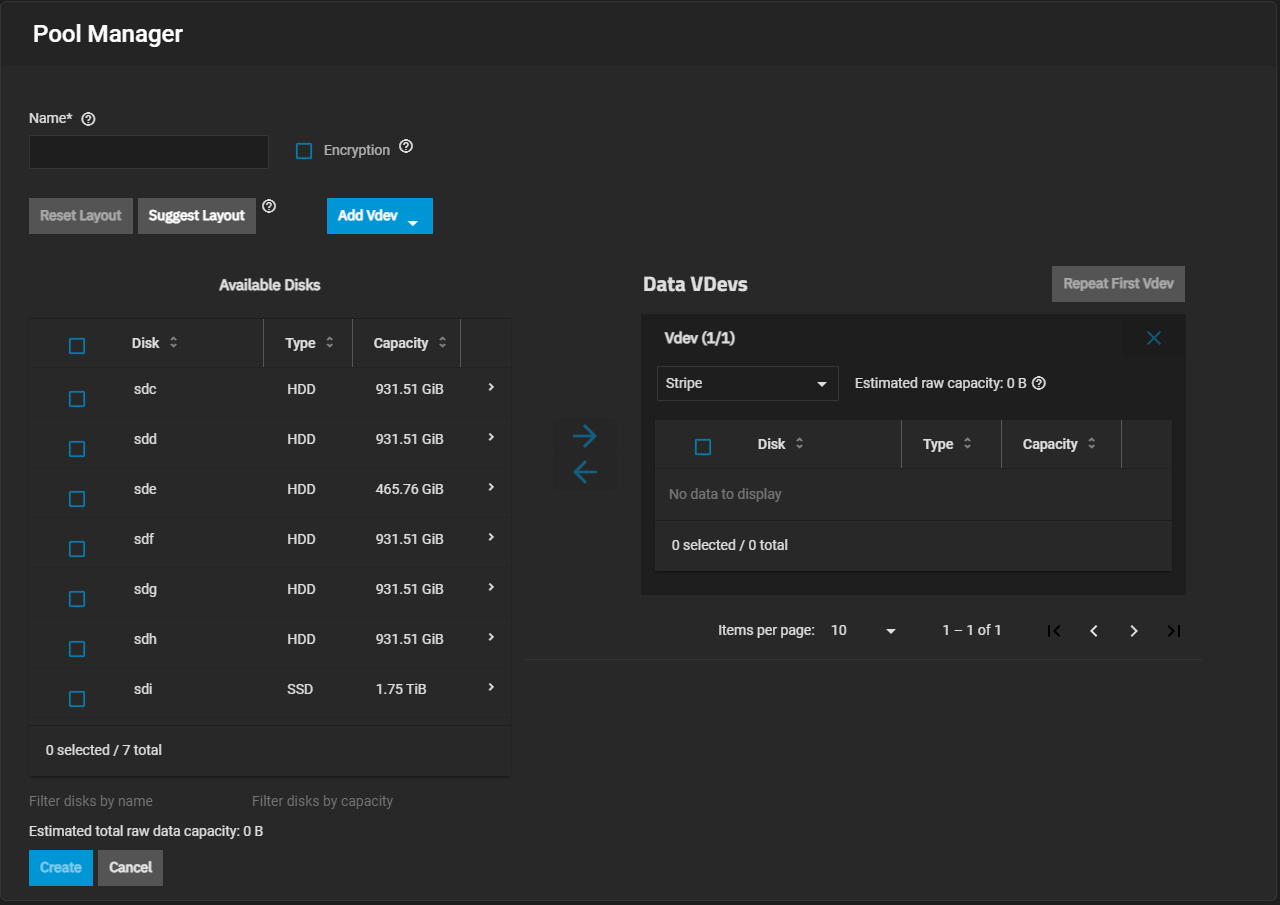
Task: Open the Encryption help tooltip icon
Action: click(x=406, y=146)
